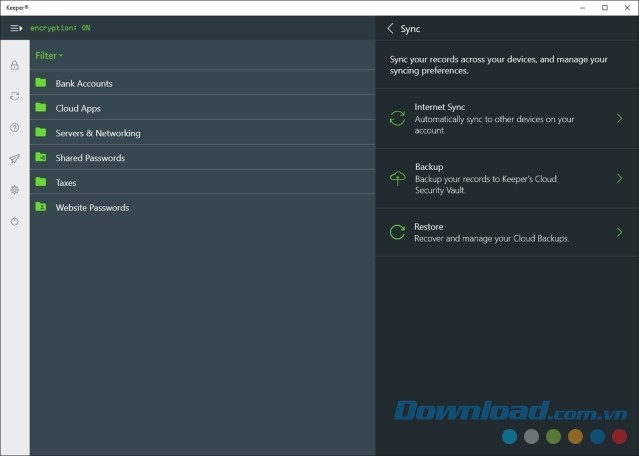Click the Backup cloud upload icon
The height and width of the screenshot is (456, 639).
[x=397, y=178]
